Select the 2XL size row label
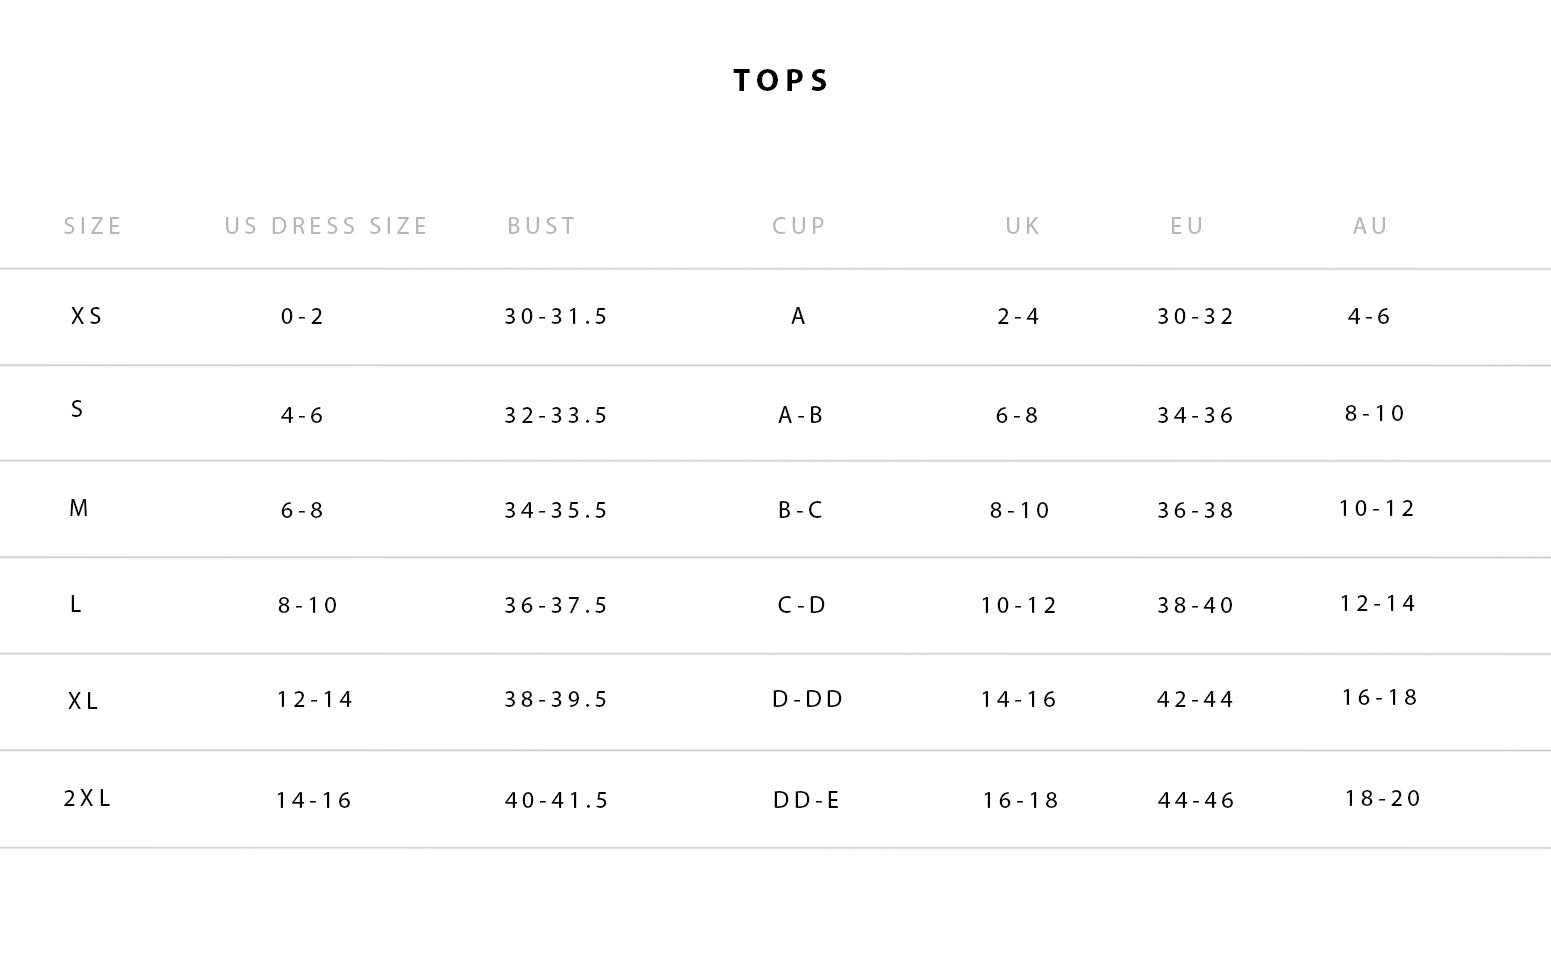Image resolution: width=1551 pixels, height=967 pixels. [x=88, y=798]
